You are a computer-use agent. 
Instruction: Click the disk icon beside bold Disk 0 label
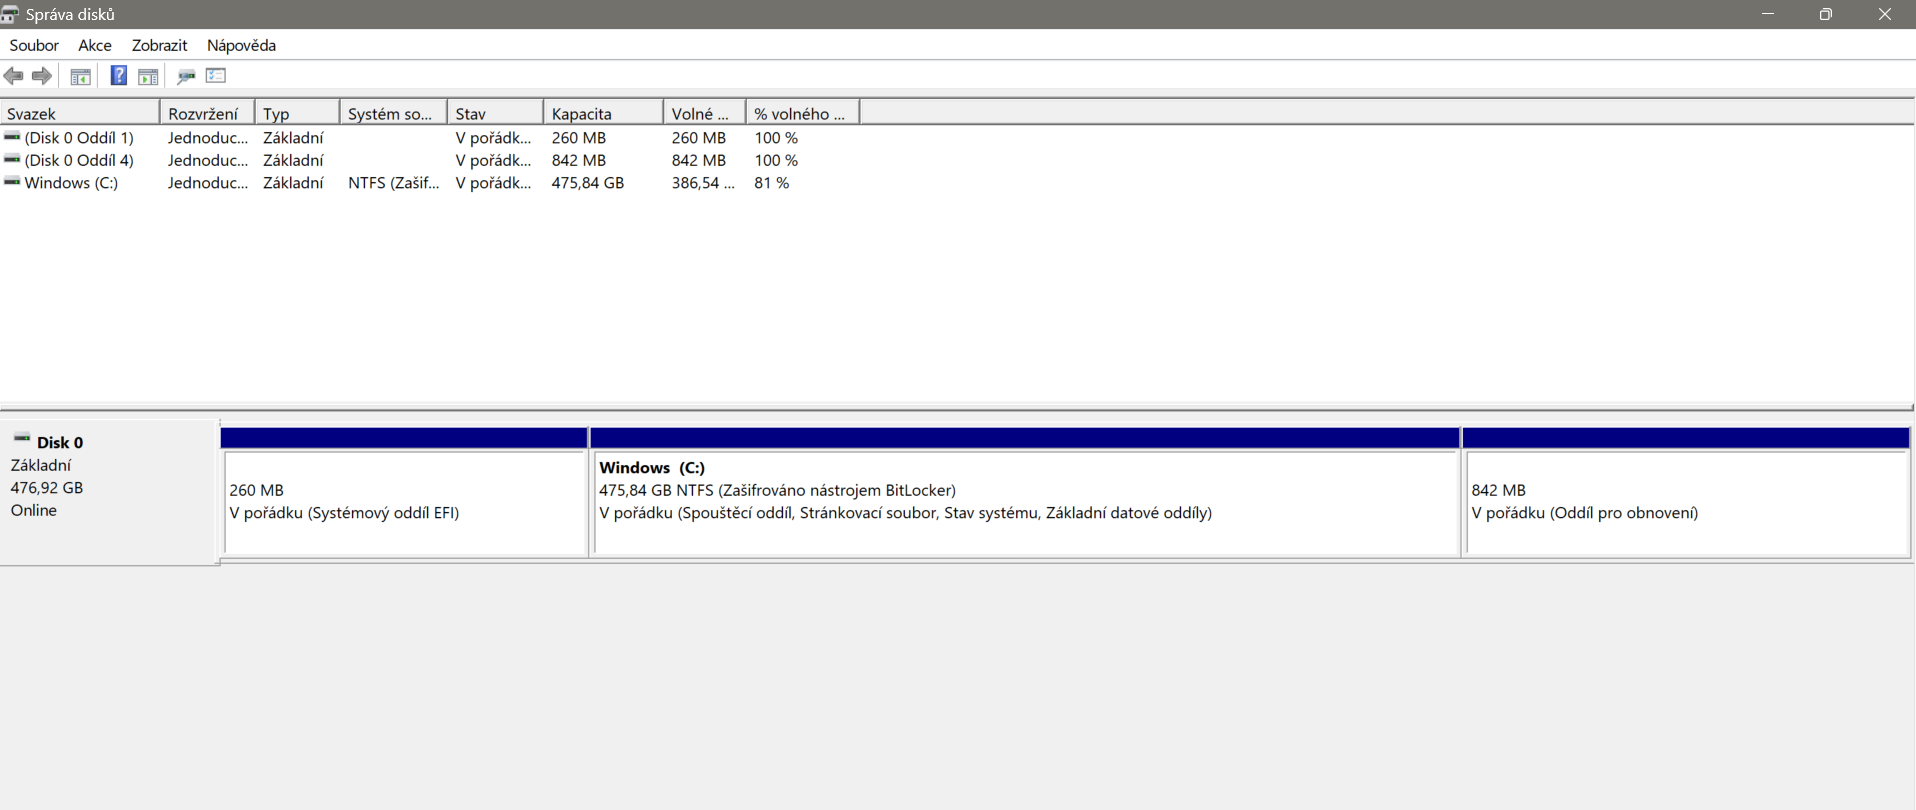tap(22, 439)
